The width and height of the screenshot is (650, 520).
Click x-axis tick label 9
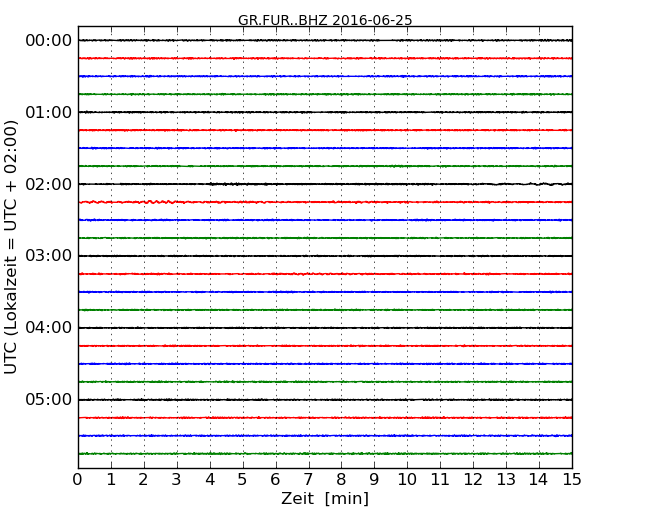374,479
